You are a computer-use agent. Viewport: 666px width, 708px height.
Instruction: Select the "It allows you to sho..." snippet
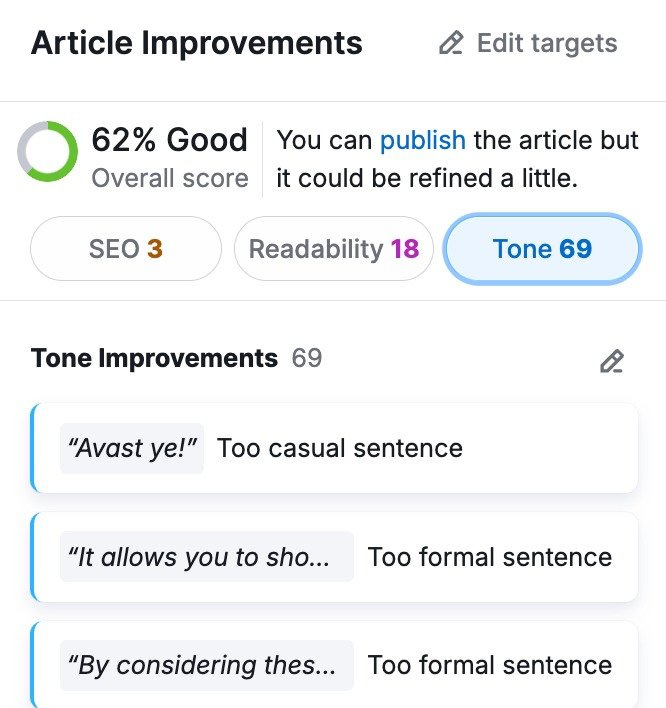click(206, 557)
